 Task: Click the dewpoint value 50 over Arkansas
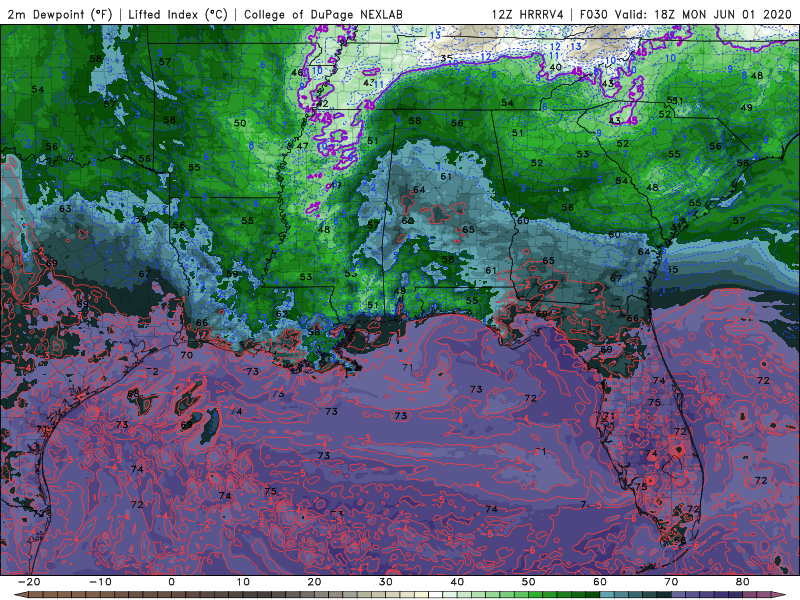pos(240,123)
